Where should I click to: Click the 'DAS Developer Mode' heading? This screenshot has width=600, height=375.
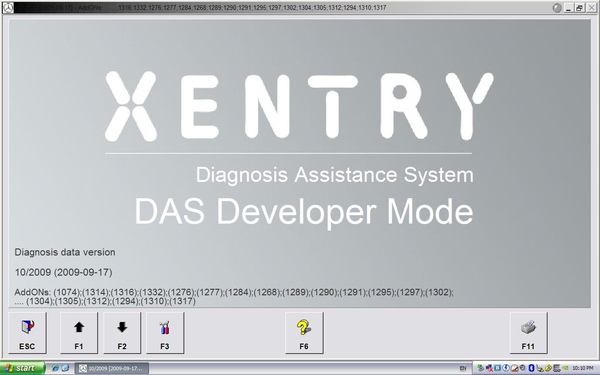pos(304,211)
